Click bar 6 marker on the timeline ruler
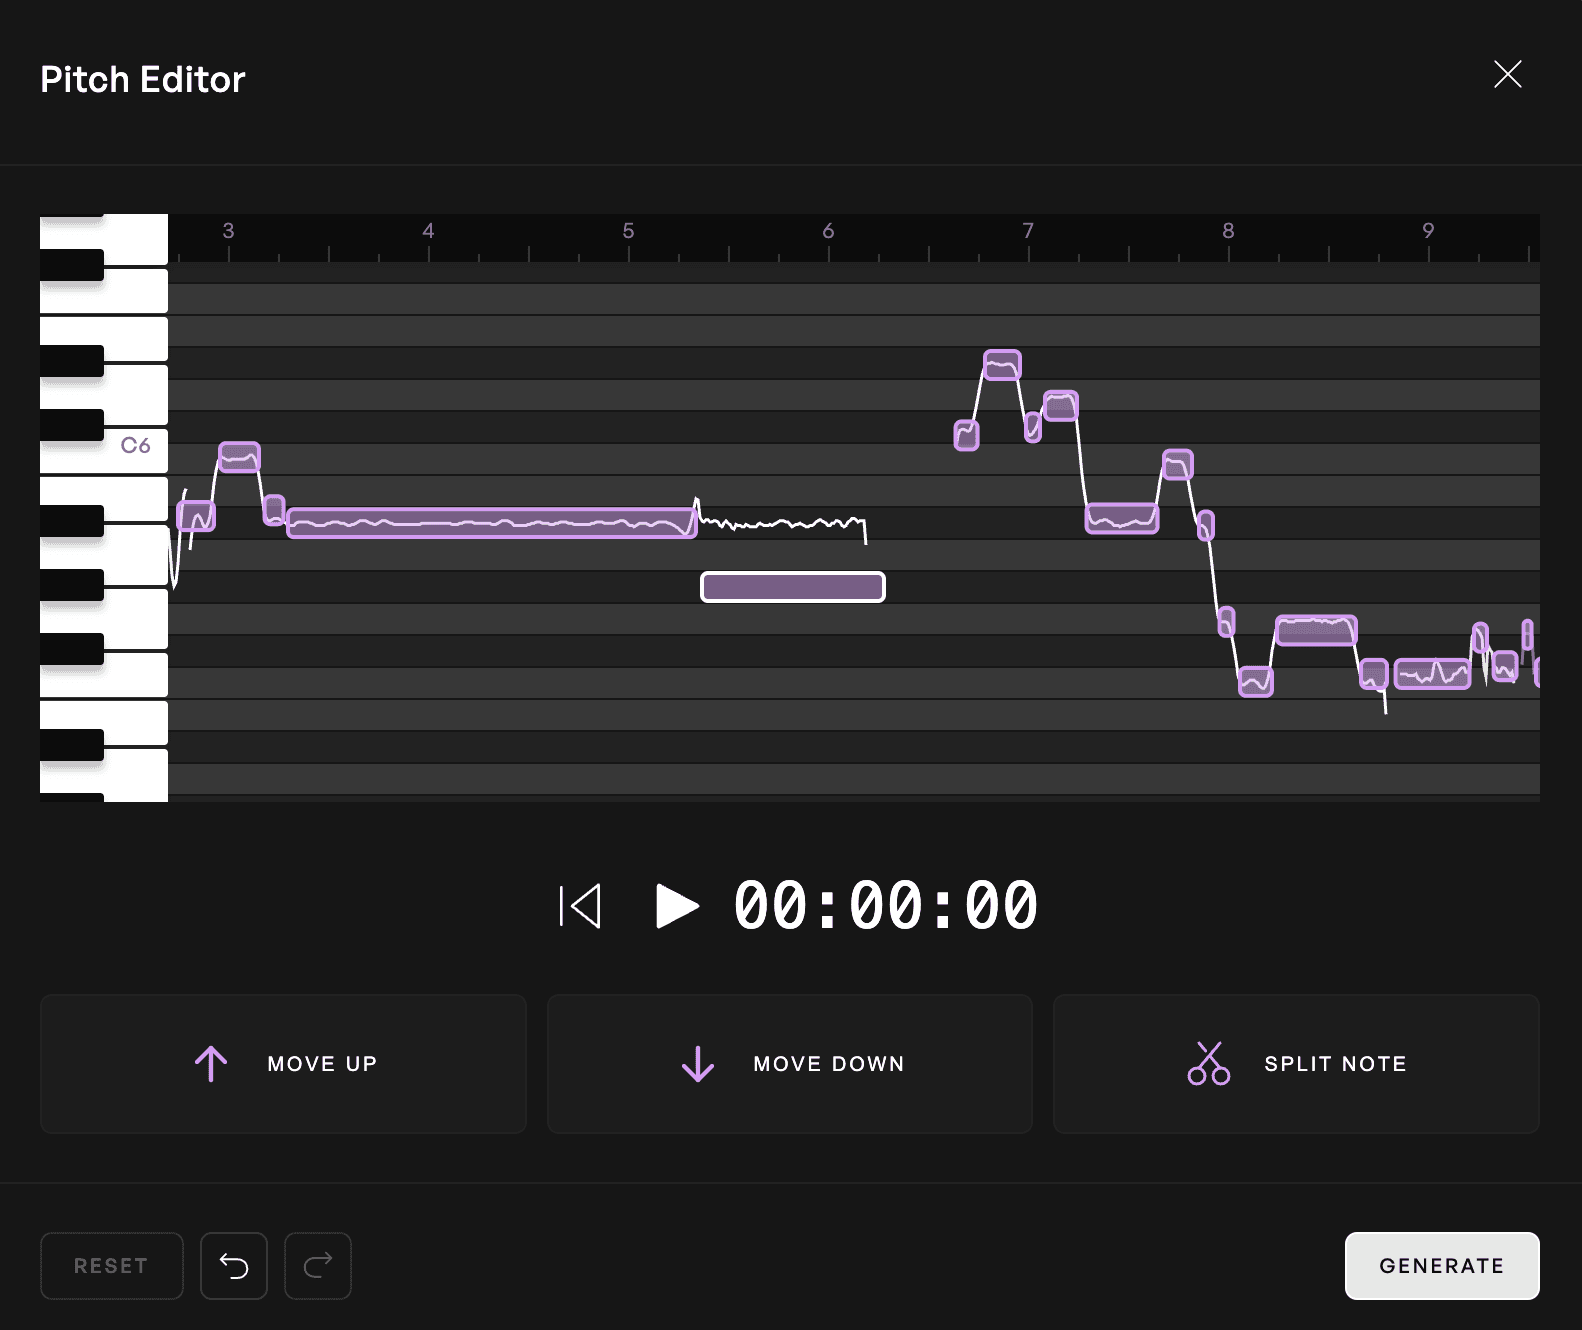This screenshot has width=1582, height=1330. pos(828,231)
